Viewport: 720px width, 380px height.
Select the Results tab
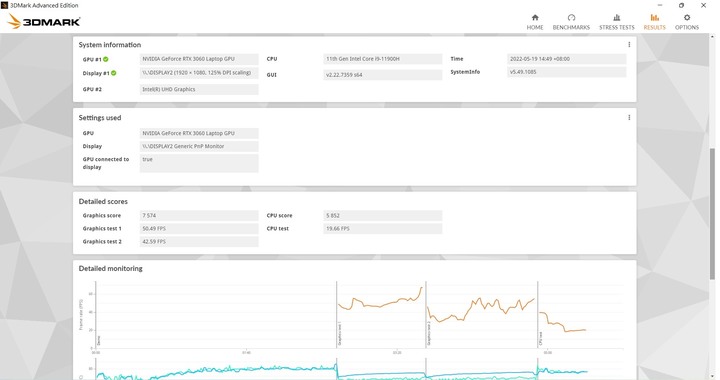654,22
